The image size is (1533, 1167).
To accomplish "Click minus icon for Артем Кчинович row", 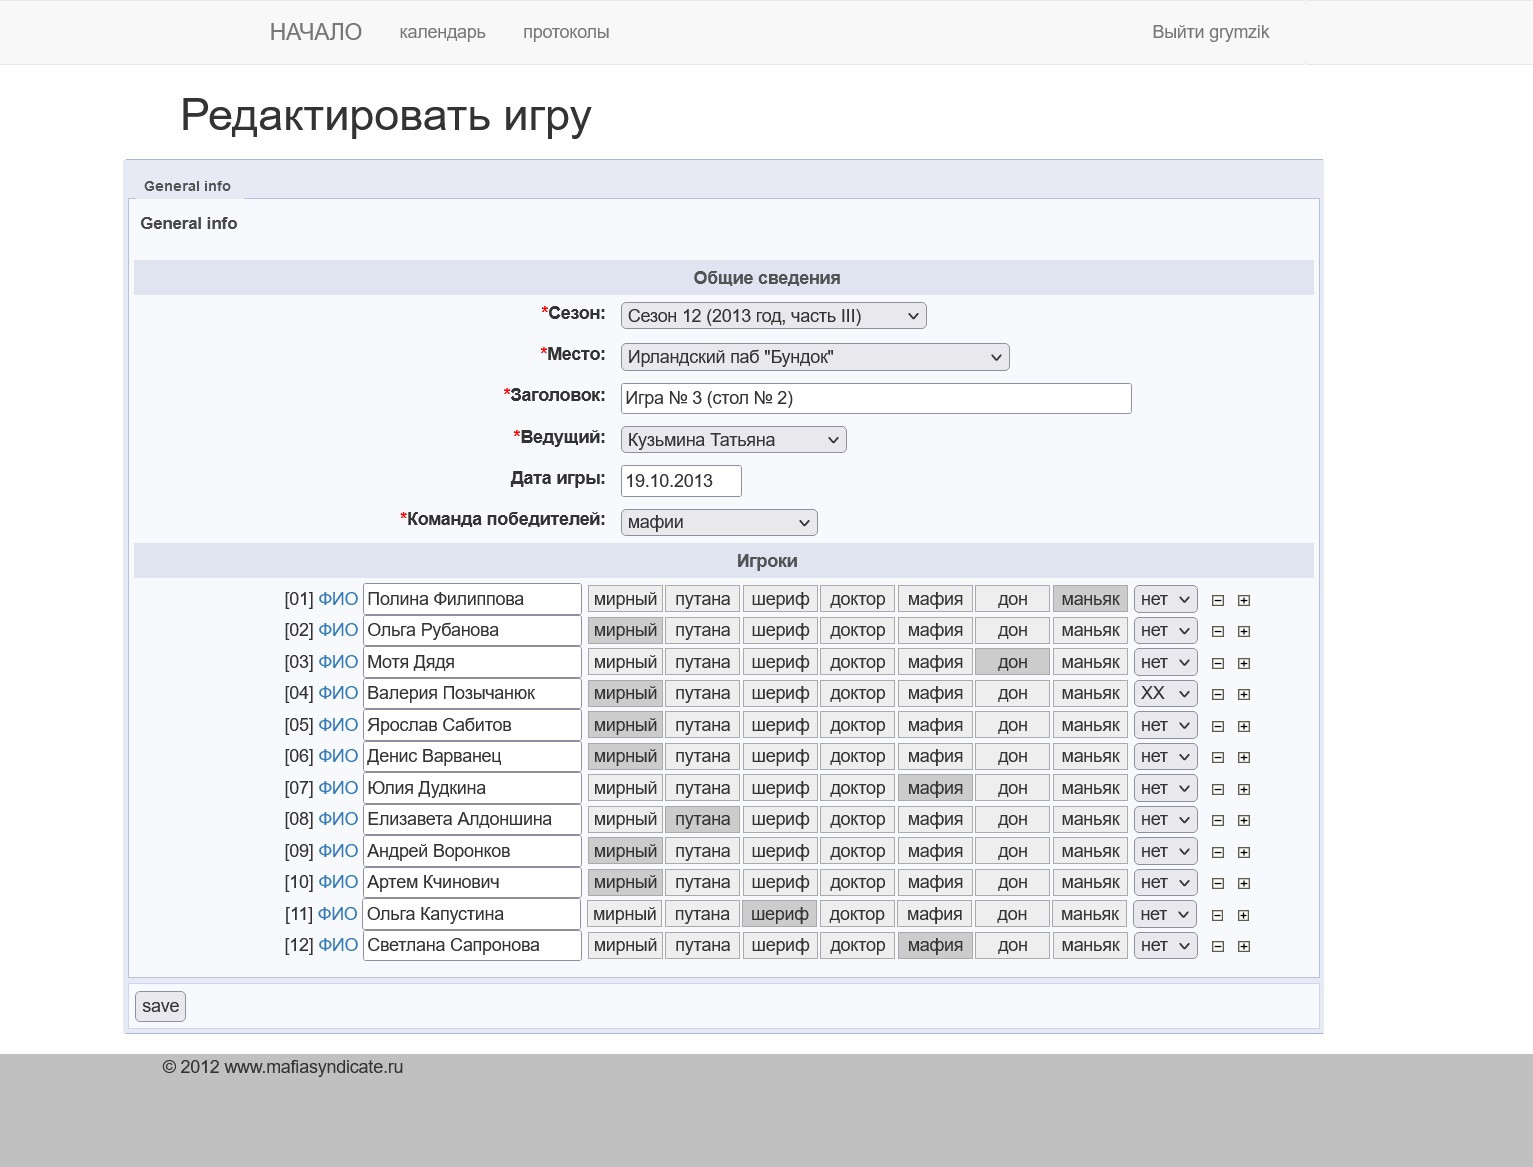I will (1218, 883).
